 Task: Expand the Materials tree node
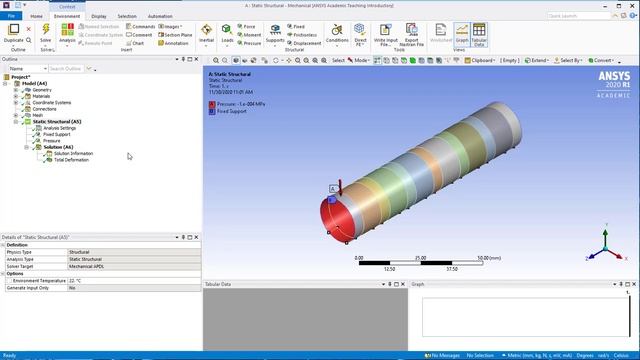click(16, 96)
